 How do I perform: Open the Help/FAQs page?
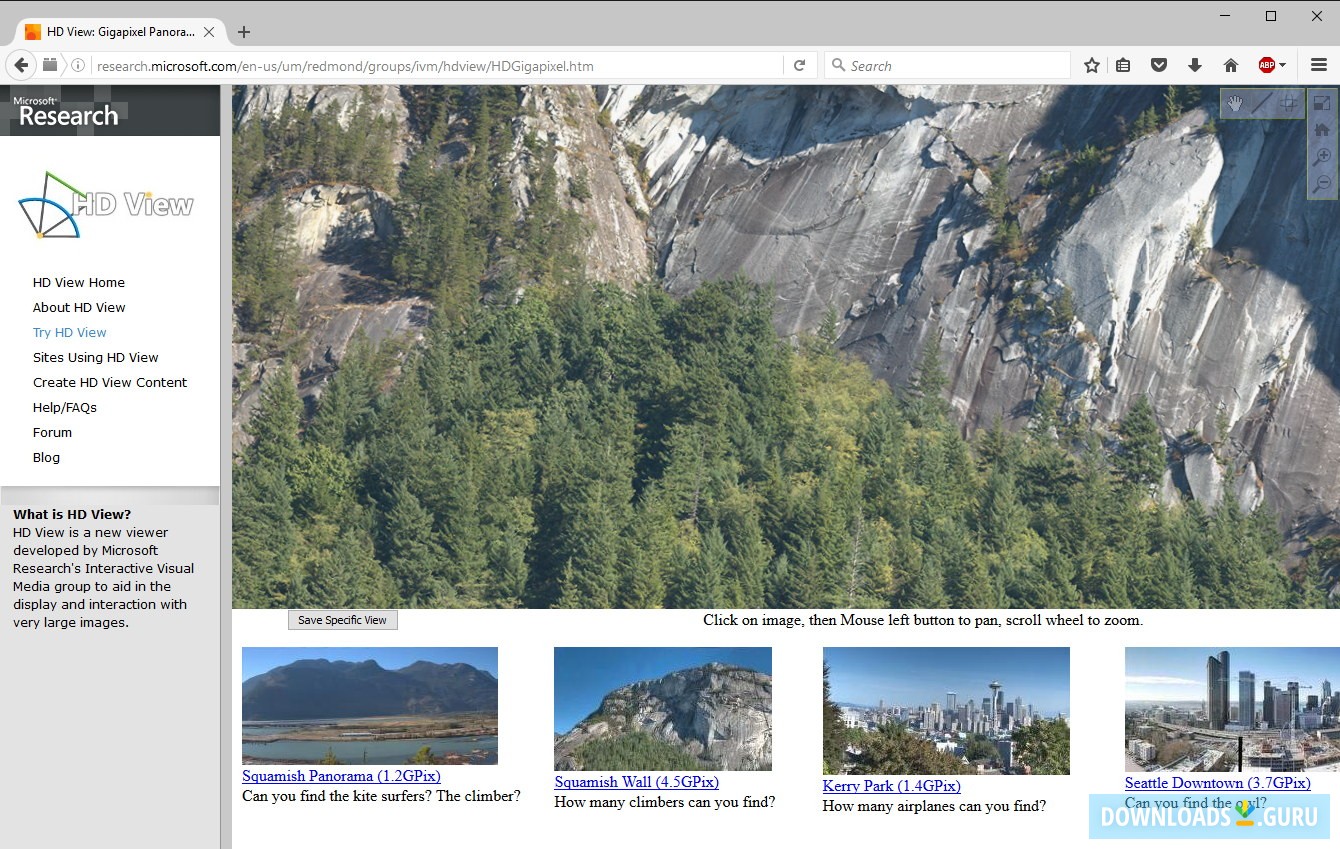65,408
